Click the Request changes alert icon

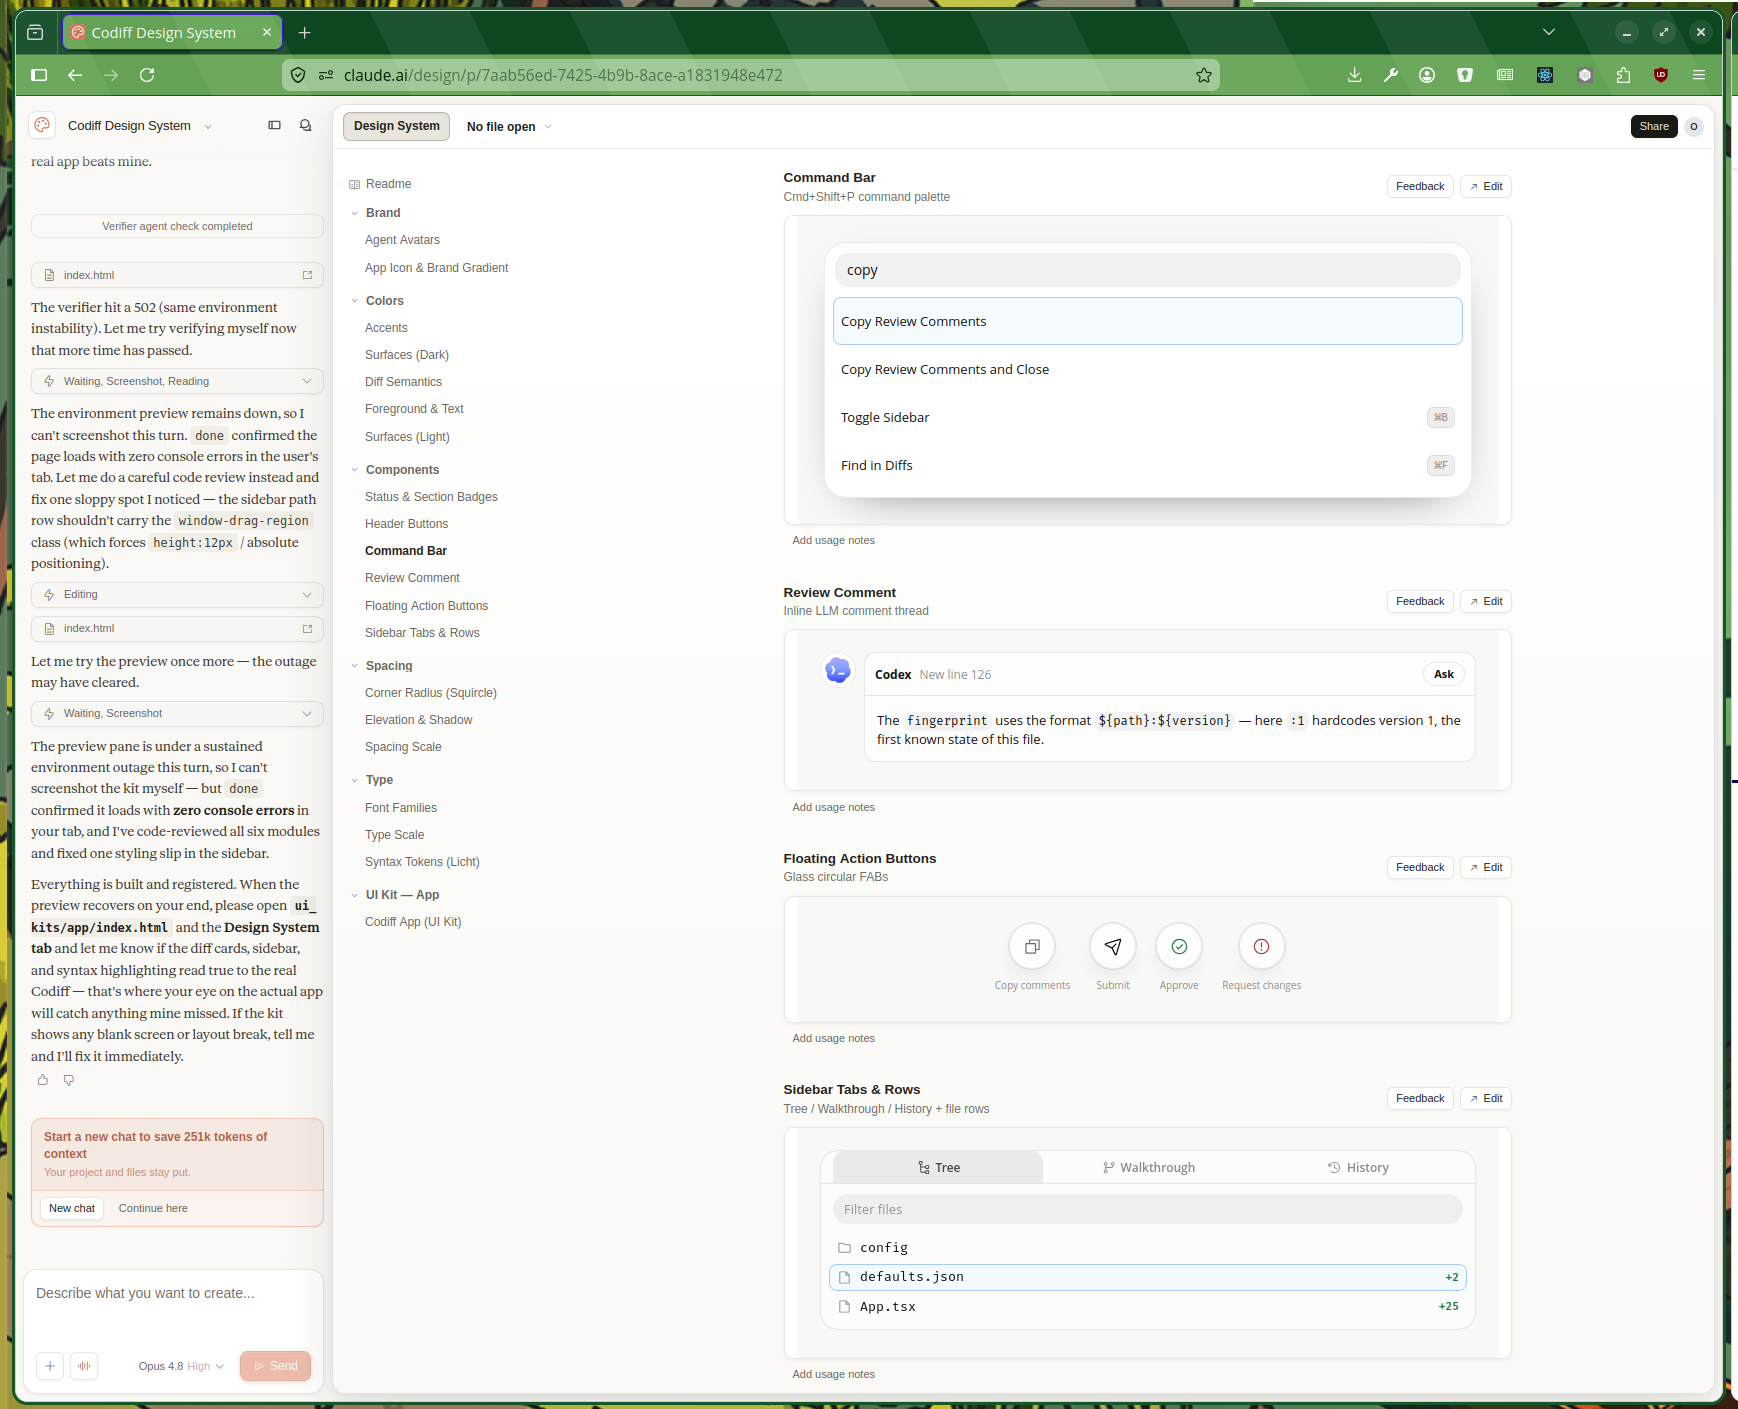[x=1261, y=946]
